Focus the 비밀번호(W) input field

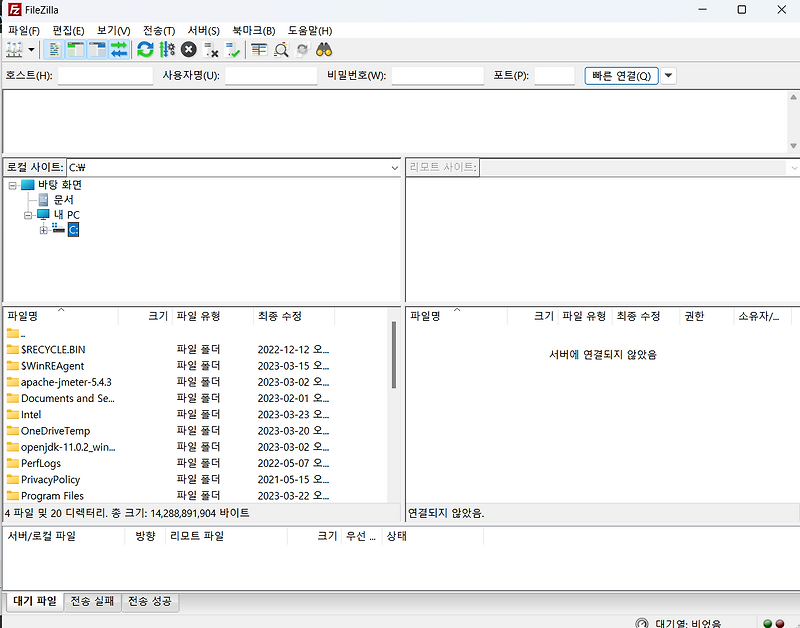point(437,76)
